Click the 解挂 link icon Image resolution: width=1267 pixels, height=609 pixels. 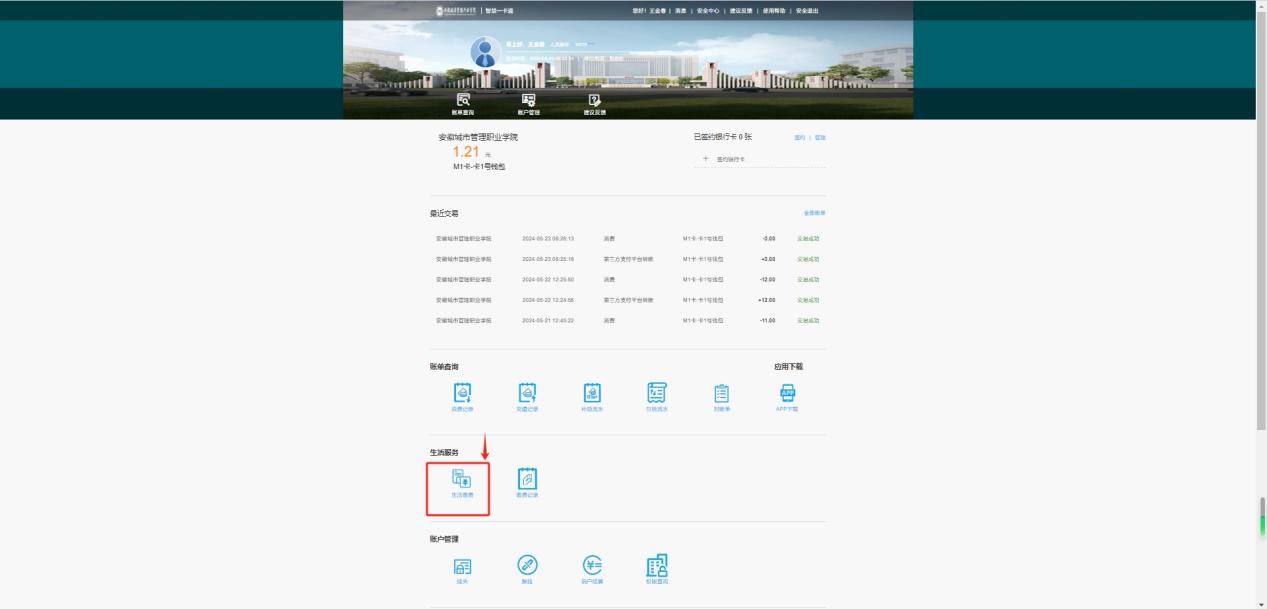(x=527, y=568)
